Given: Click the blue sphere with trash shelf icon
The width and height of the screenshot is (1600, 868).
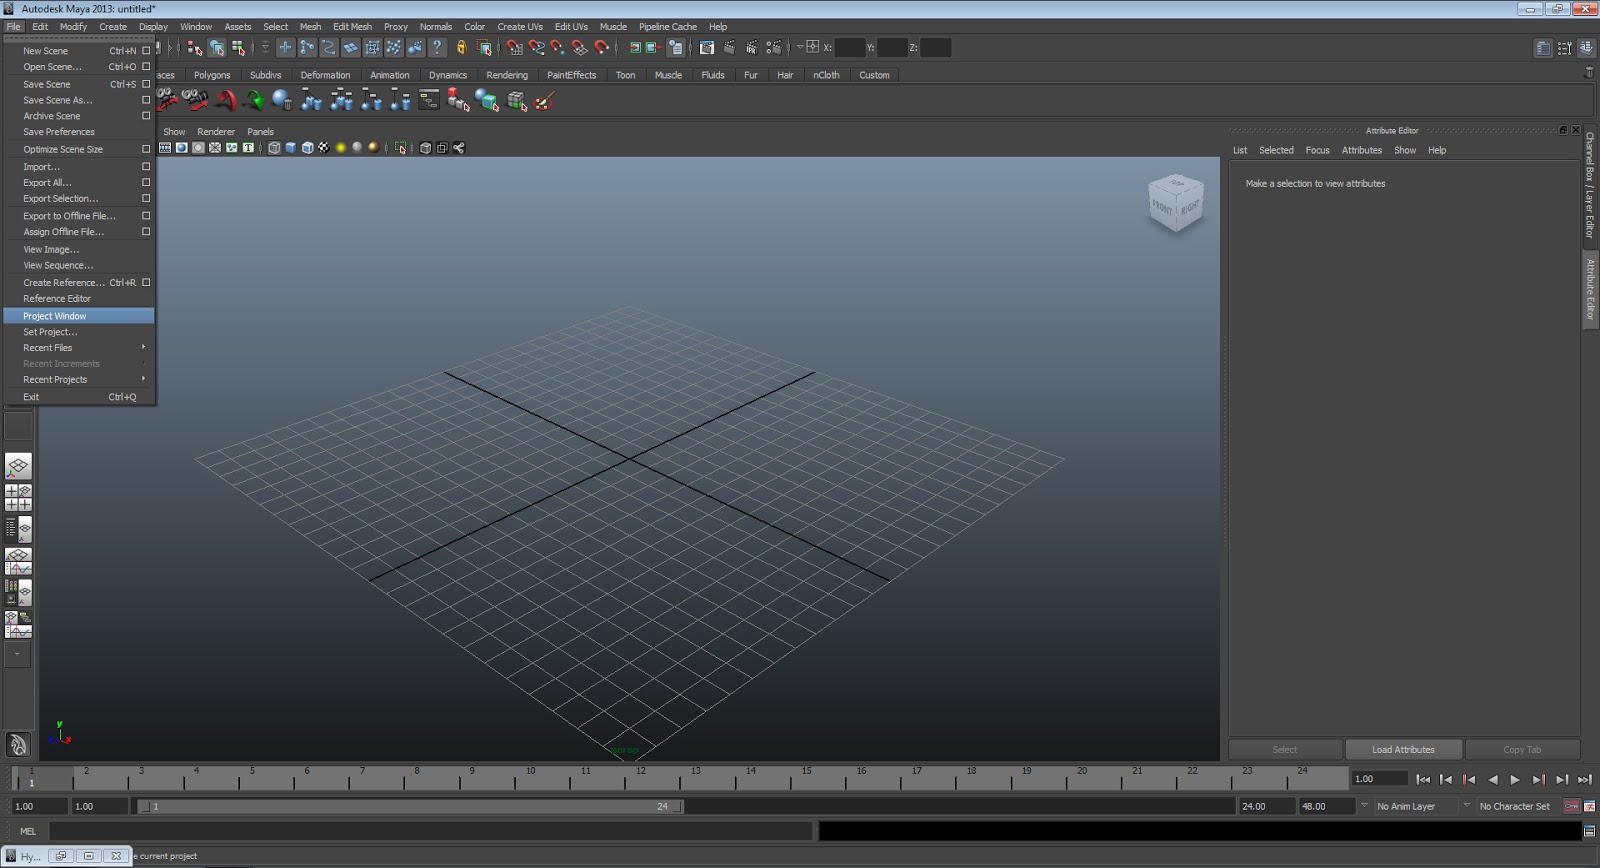Looking at the screenshot, I should pyautogui.click(x=282, y=100).
